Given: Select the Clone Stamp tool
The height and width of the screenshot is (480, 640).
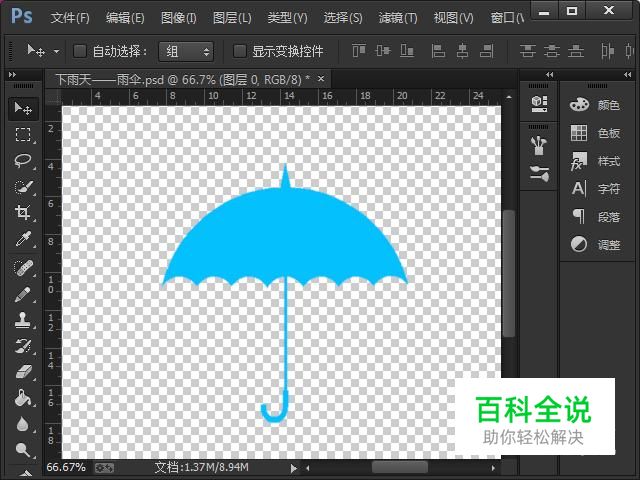Looking at the screenshot, I should click(23, 320).
